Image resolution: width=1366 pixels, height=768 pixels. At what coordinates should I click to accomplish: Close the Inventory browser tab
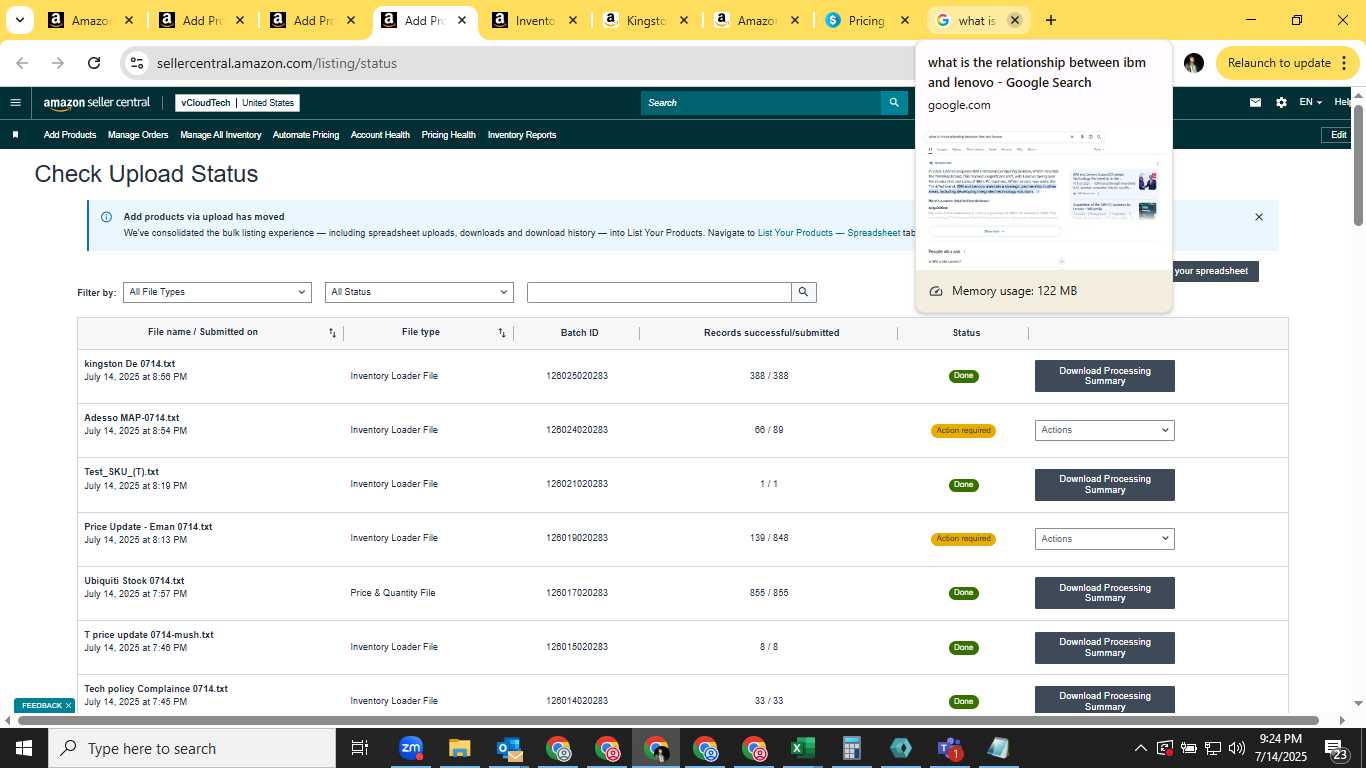[572, 20]
